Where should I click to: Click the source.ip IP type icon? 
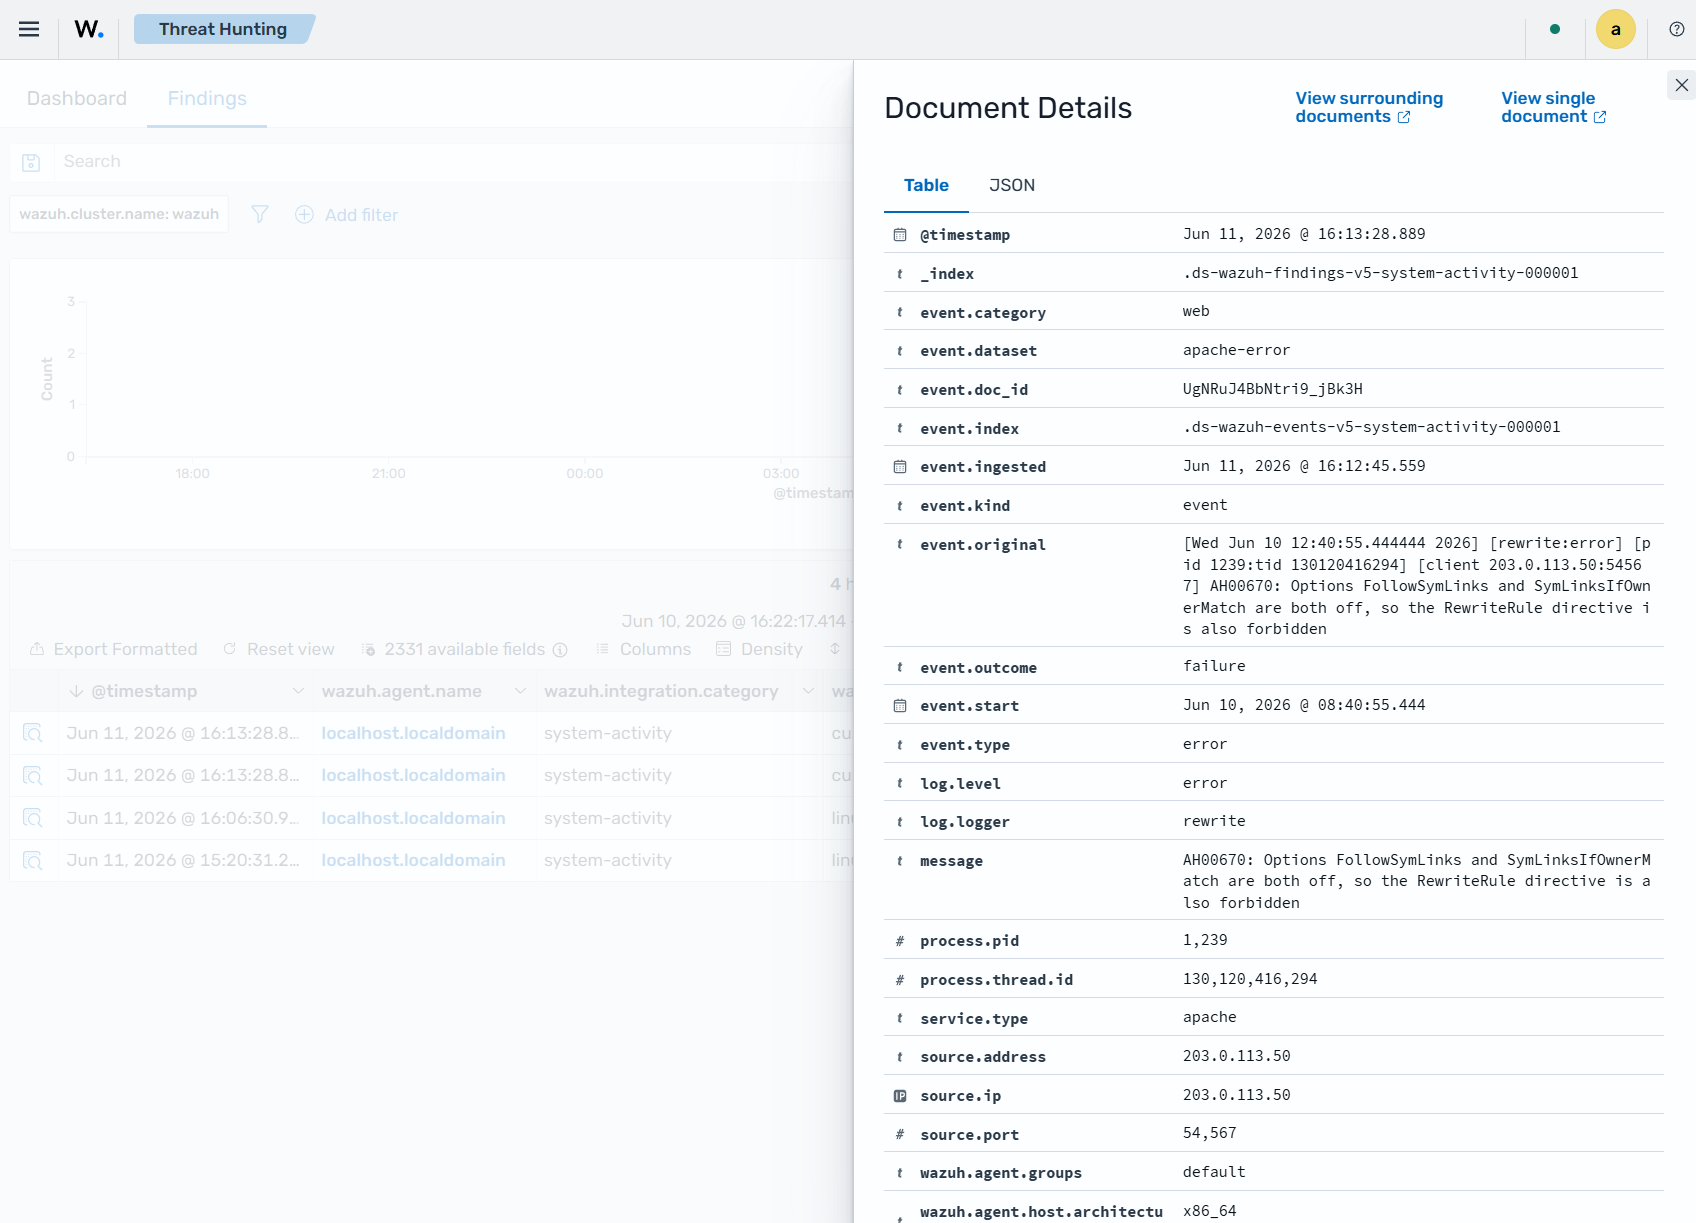click(x=900, y=1096)
